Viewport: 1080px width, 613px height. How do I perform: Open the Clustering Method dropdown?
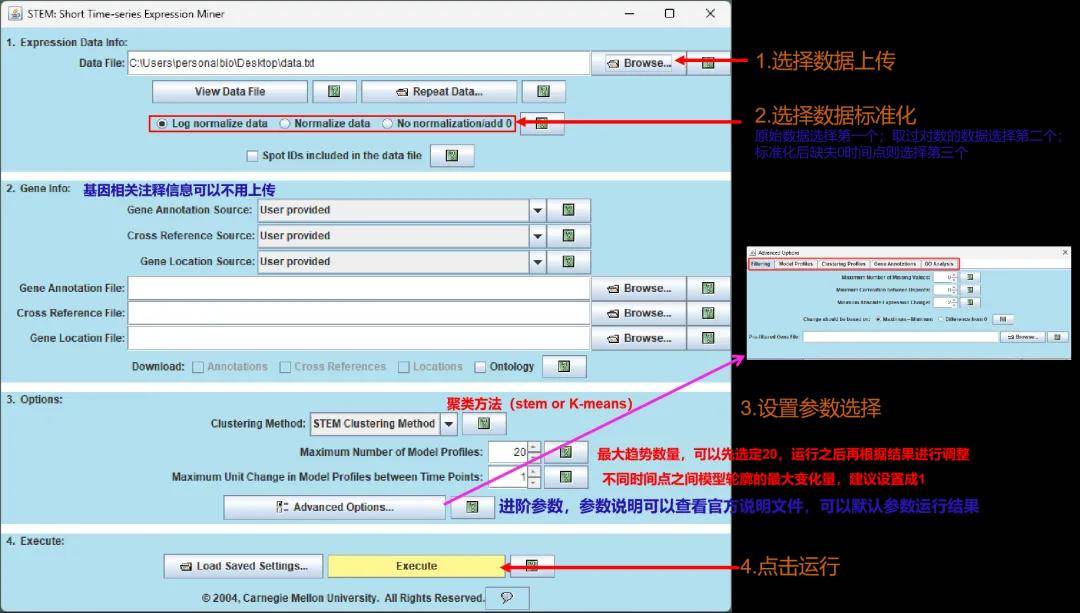(x=449, y=424)
